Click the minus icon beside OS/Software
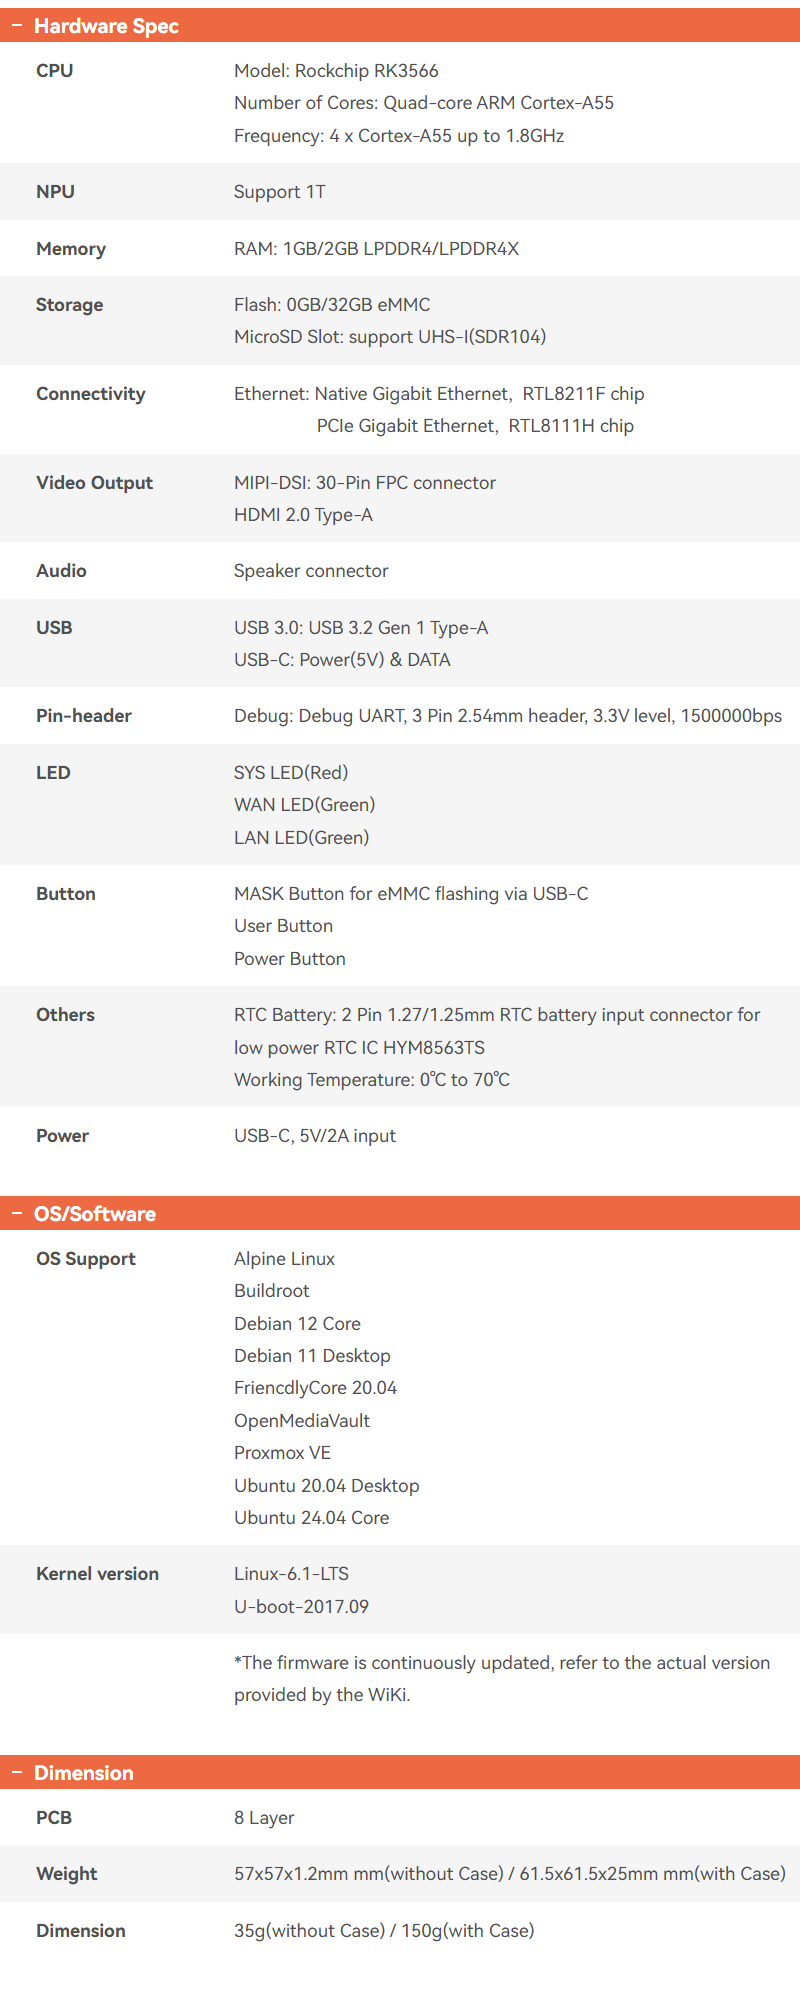The height and width of the screenshot is (1990, 800). click(17, 1213)
